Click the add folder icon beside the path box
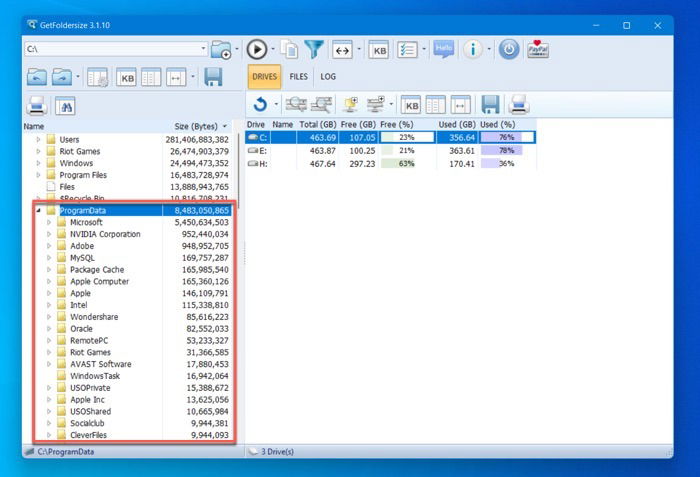The image size is (700, 477). [221, 49]
